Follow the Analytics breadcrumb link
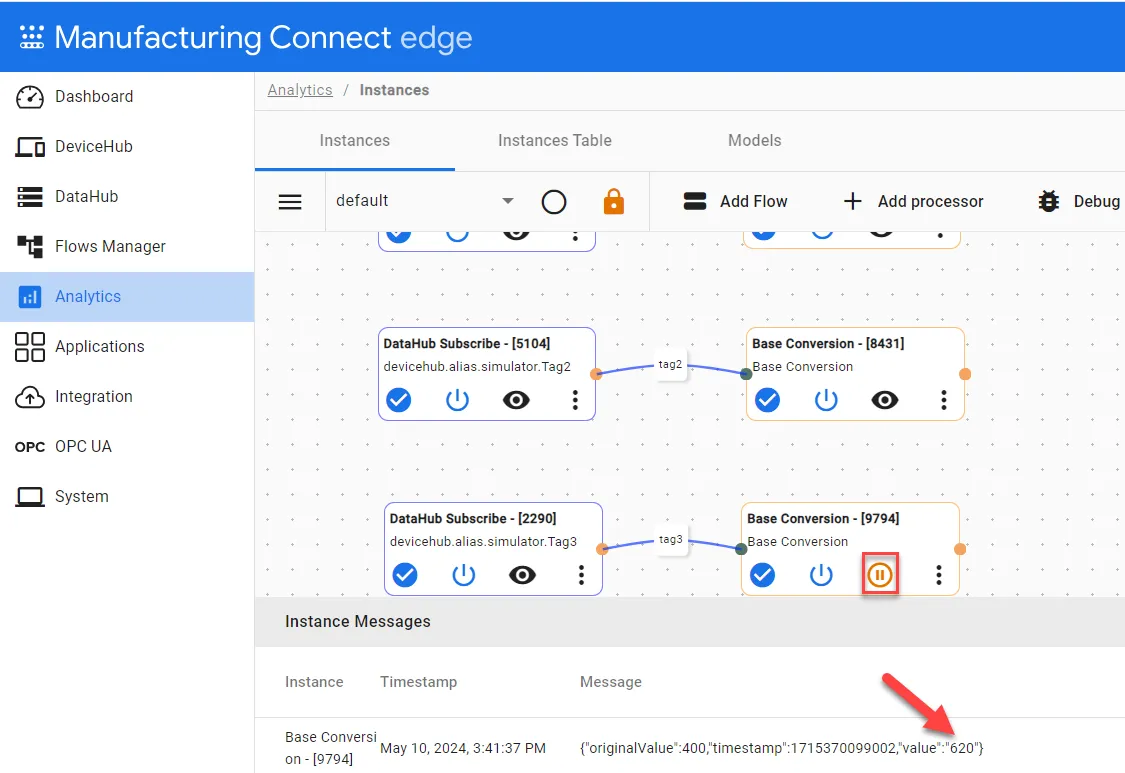 pos(300,90)
